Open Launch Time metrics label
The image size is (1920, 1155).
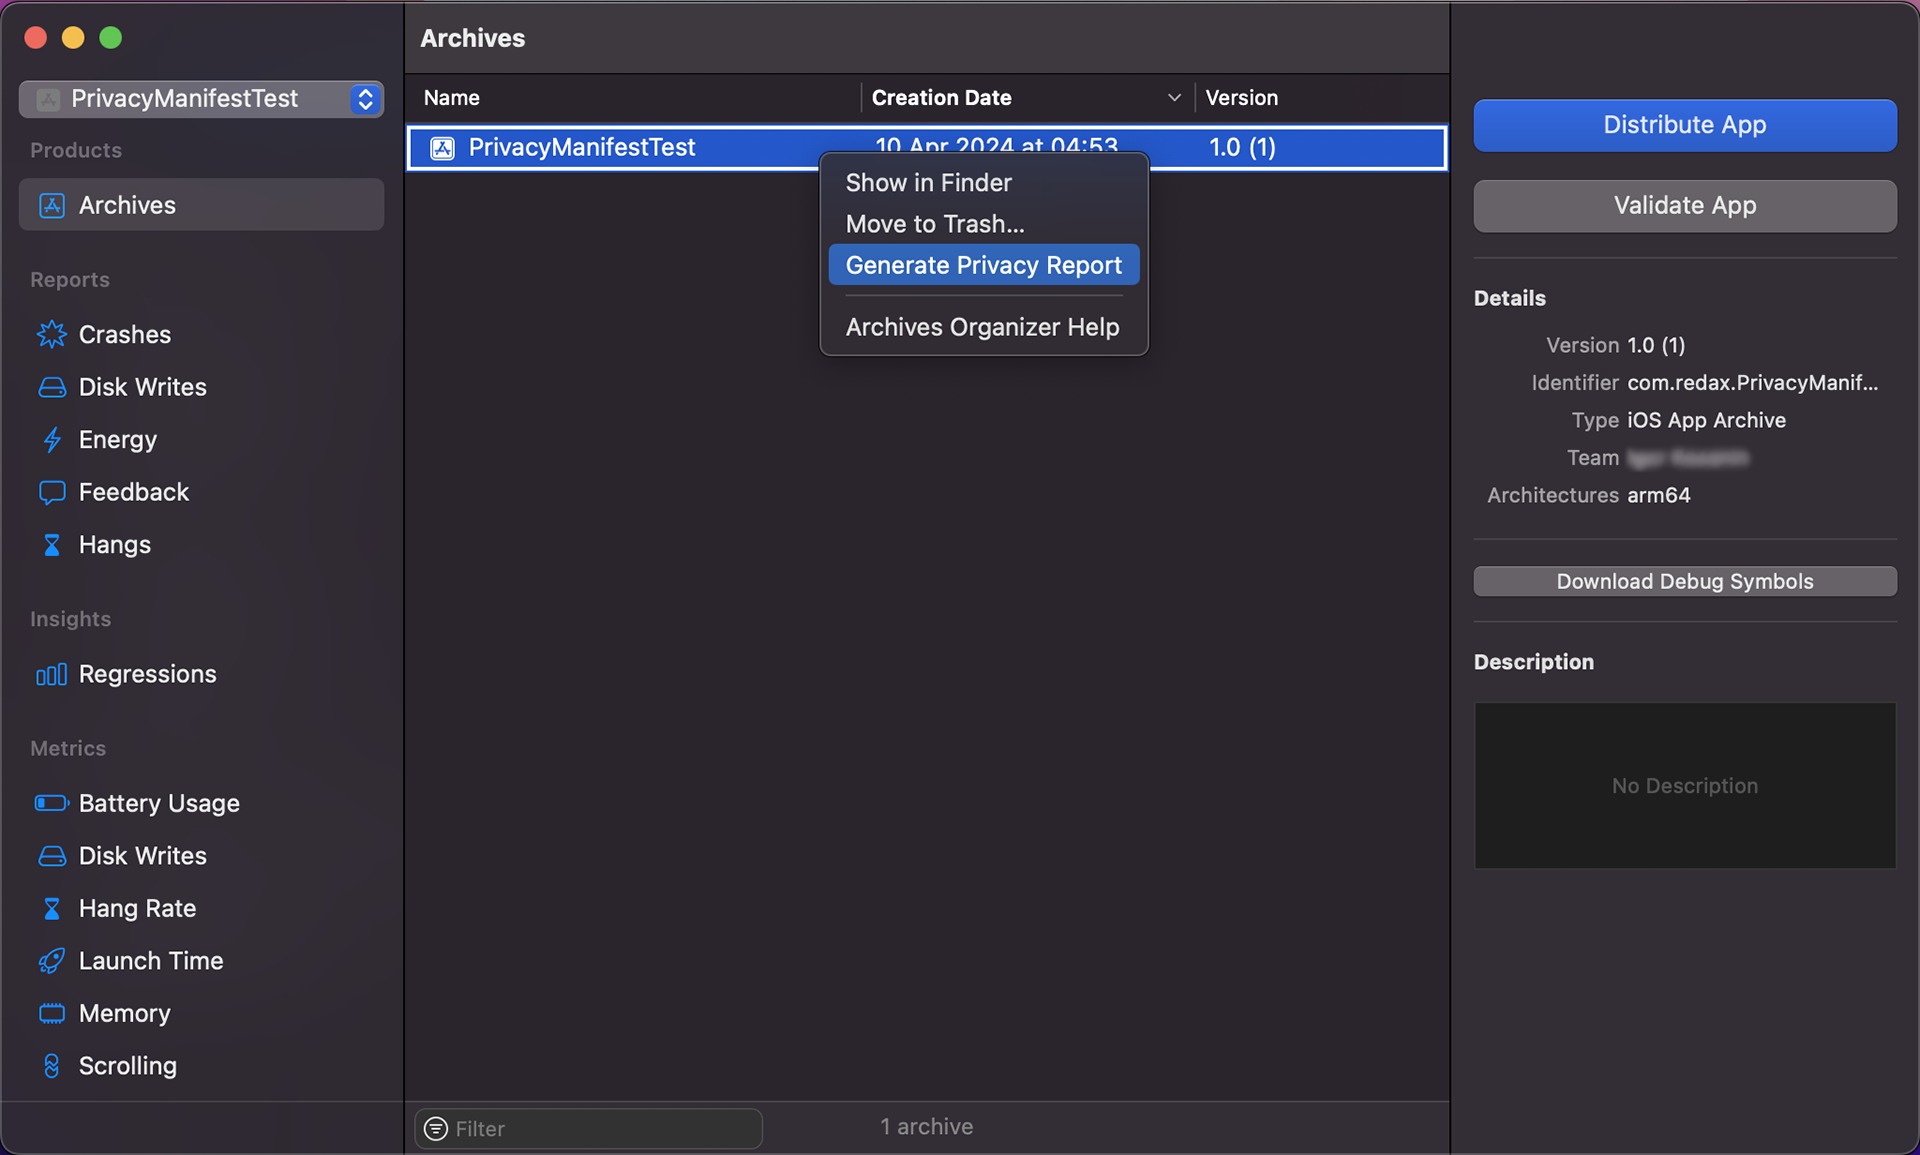[151, 961]
